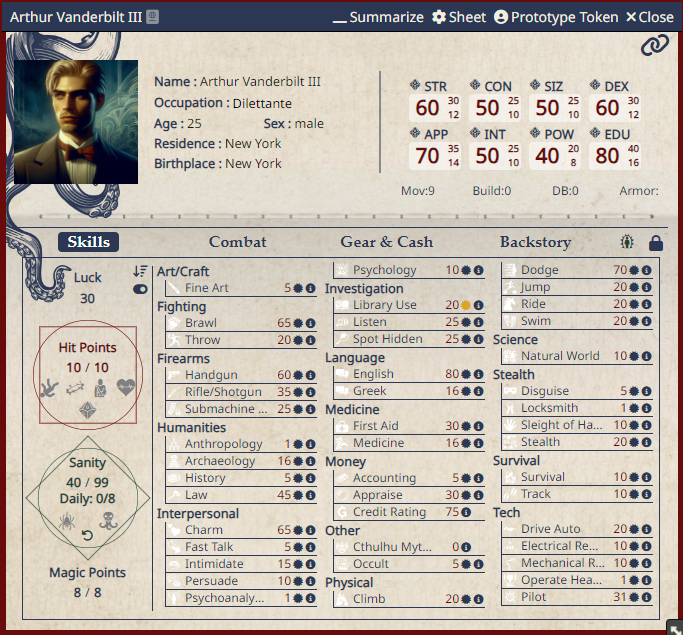The width and height of the screenshot is (683, 635).
Task: Click the reset daily sanity arrow
Action: 88,535
